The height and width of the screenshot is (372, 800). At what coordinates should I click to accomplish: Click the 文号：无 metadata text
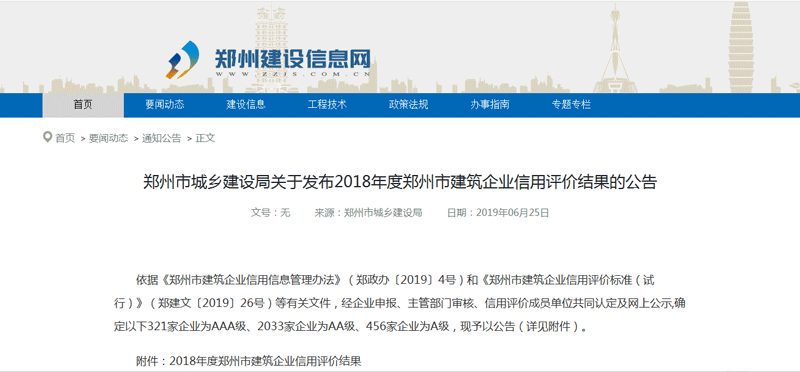[270, 213]
